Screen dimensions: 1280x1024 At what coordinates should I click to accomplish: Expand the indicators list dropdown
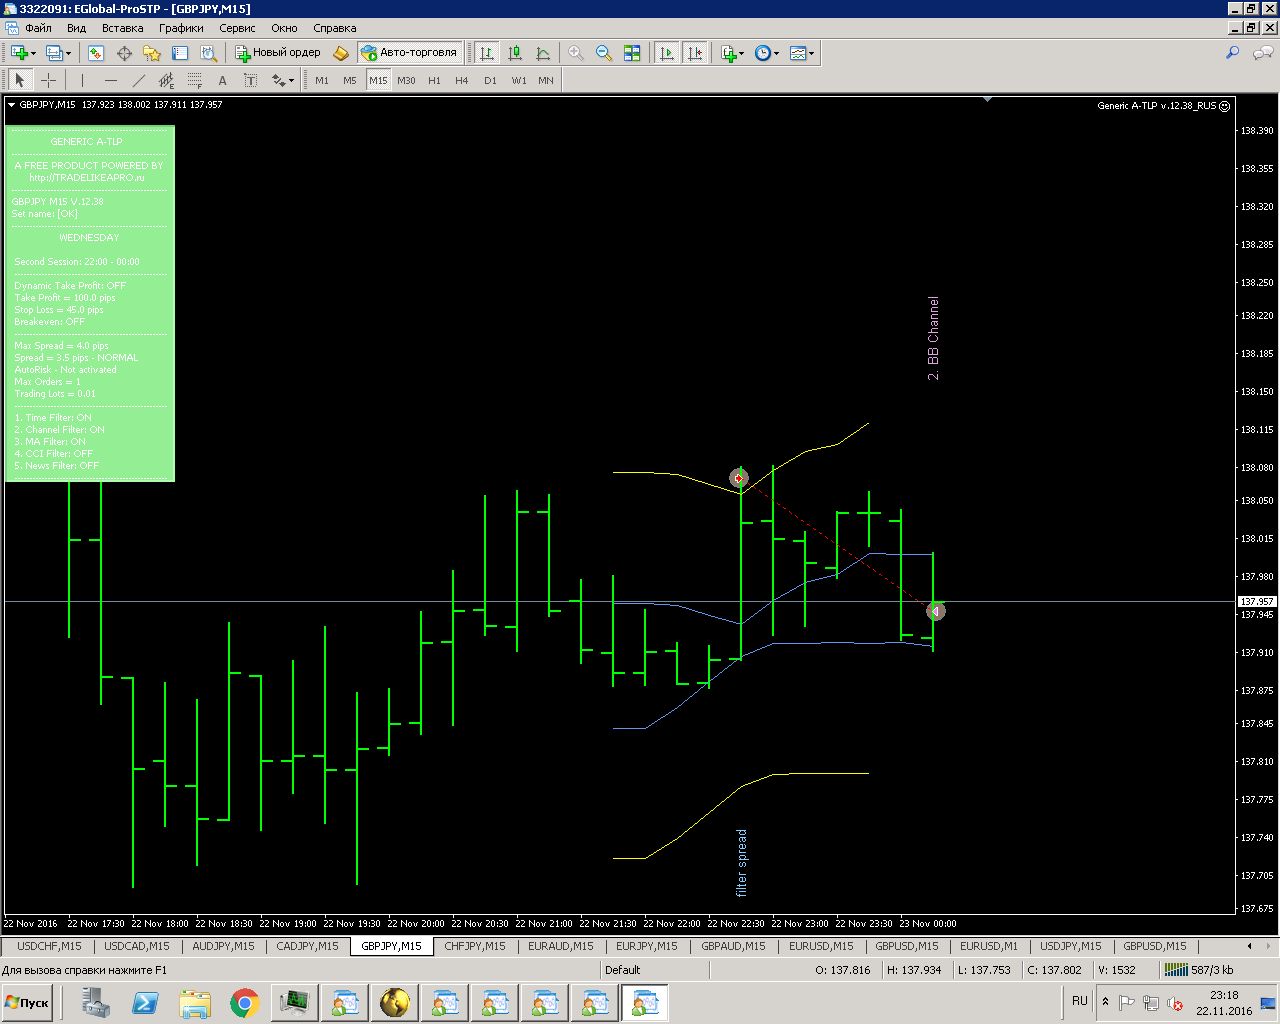(742, 53)
